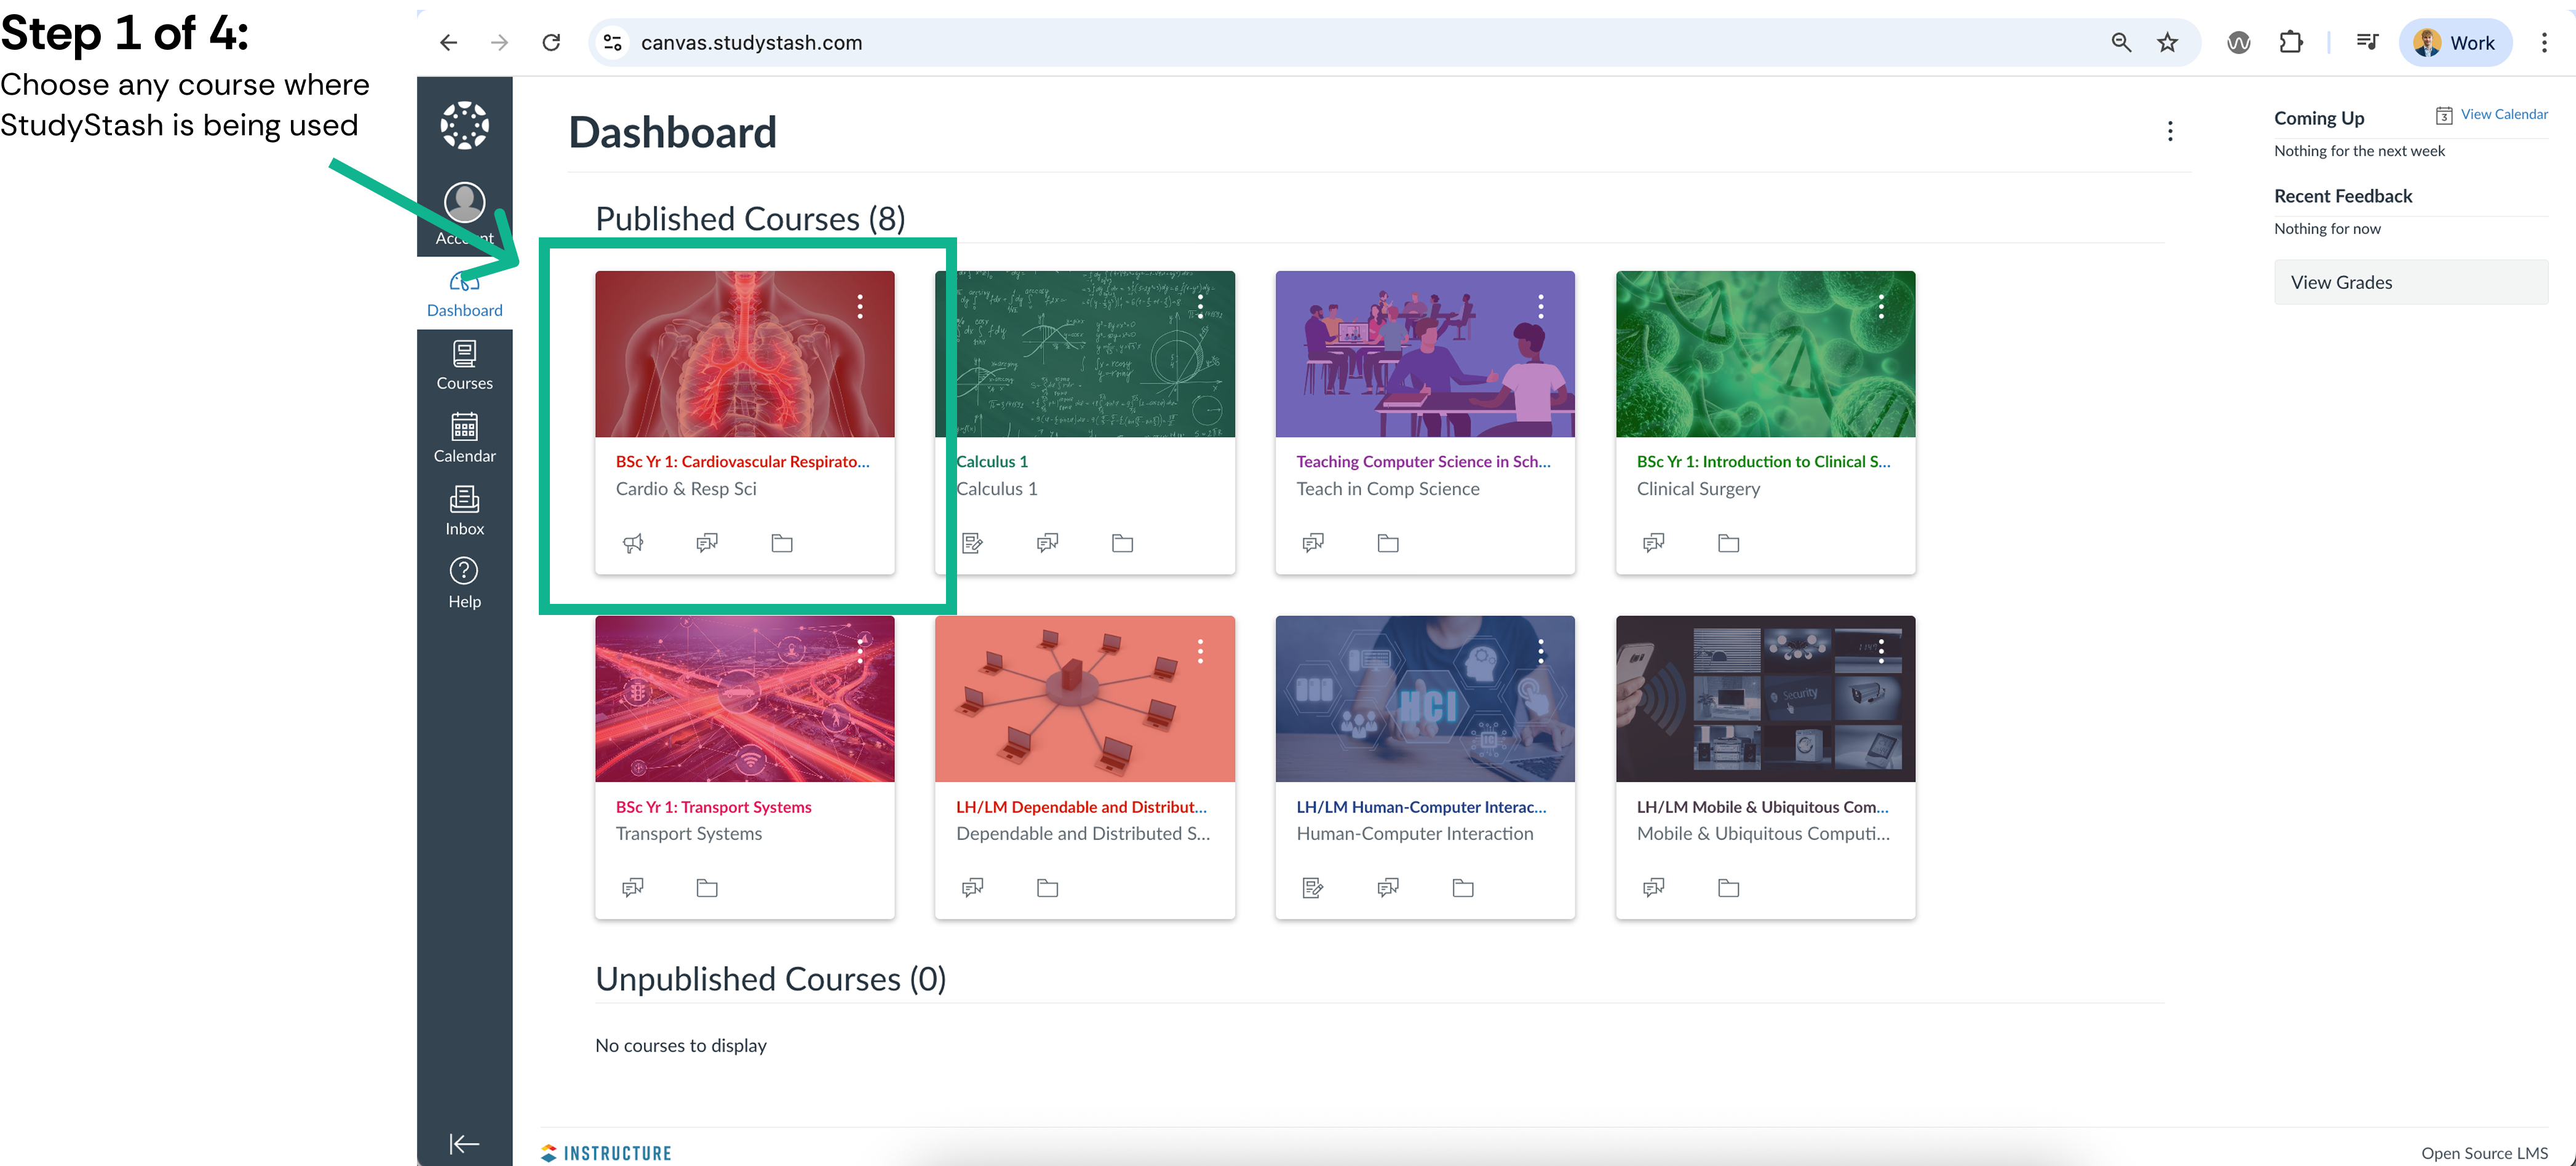Screen dimensions: 2576x1166
Task: Click the Clinical Surgery DNA thumbnail
Action: 1765,354
